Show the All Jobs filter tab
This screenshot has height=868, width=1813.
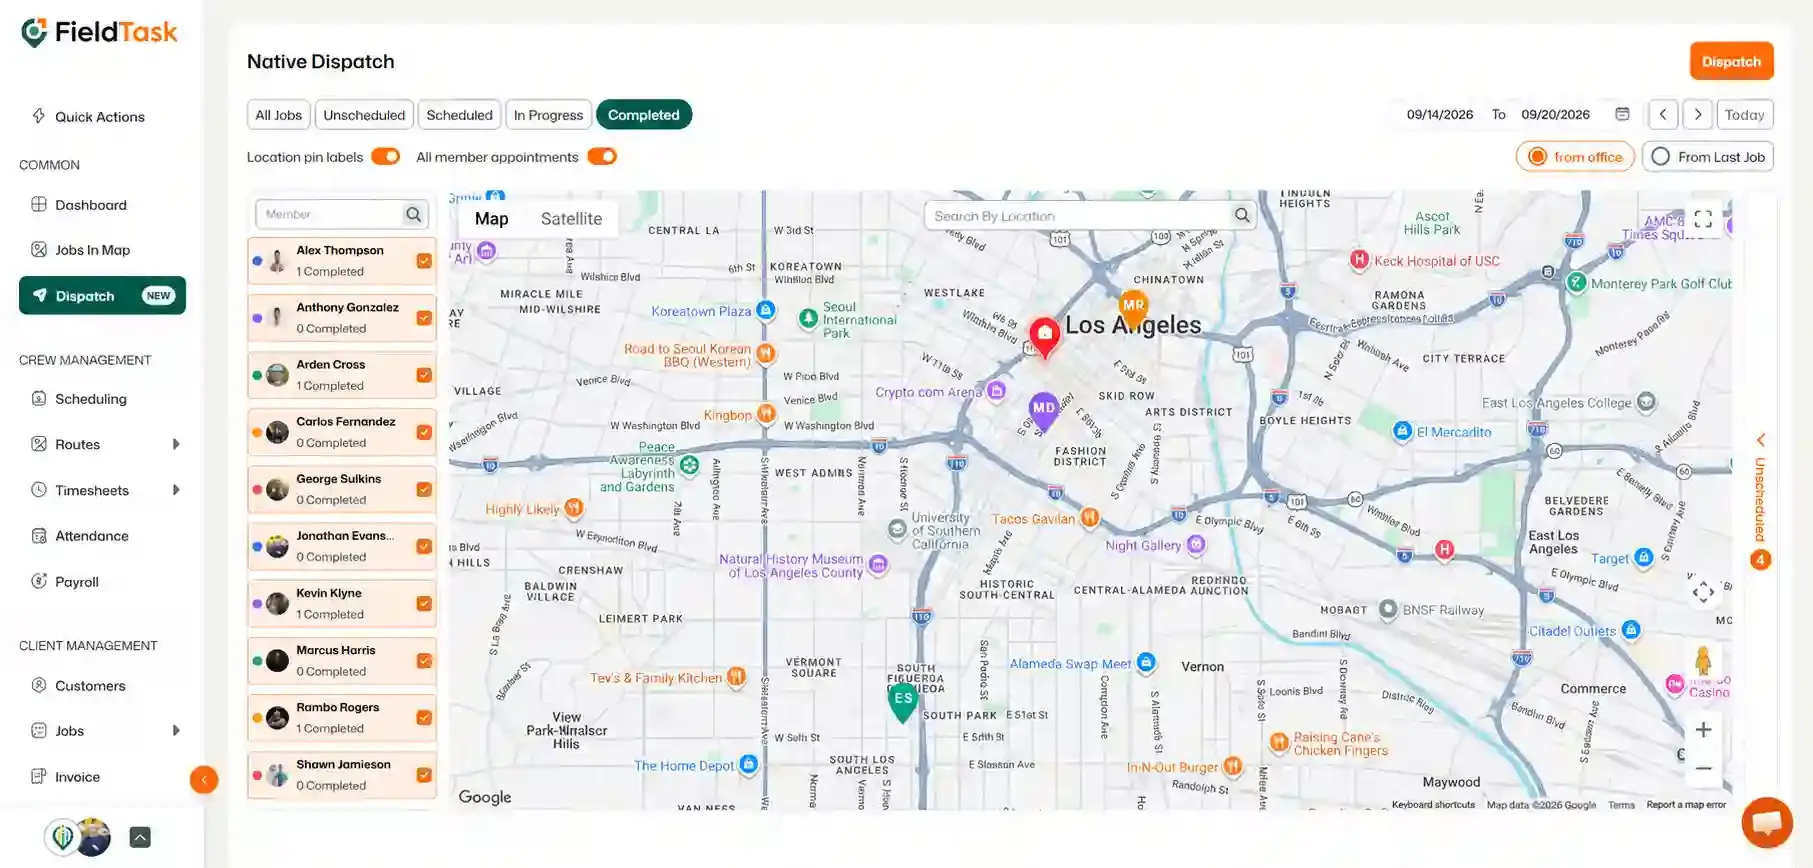click(278, 115)
